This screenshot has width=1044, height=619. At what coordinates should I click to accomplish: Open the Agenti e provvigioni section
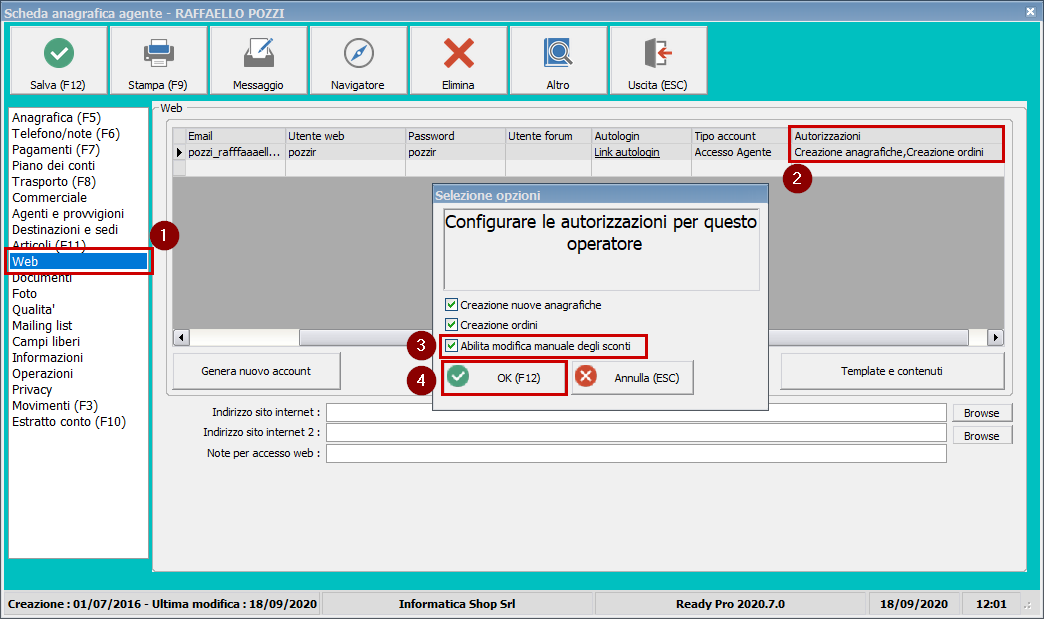tap(68, 214)
